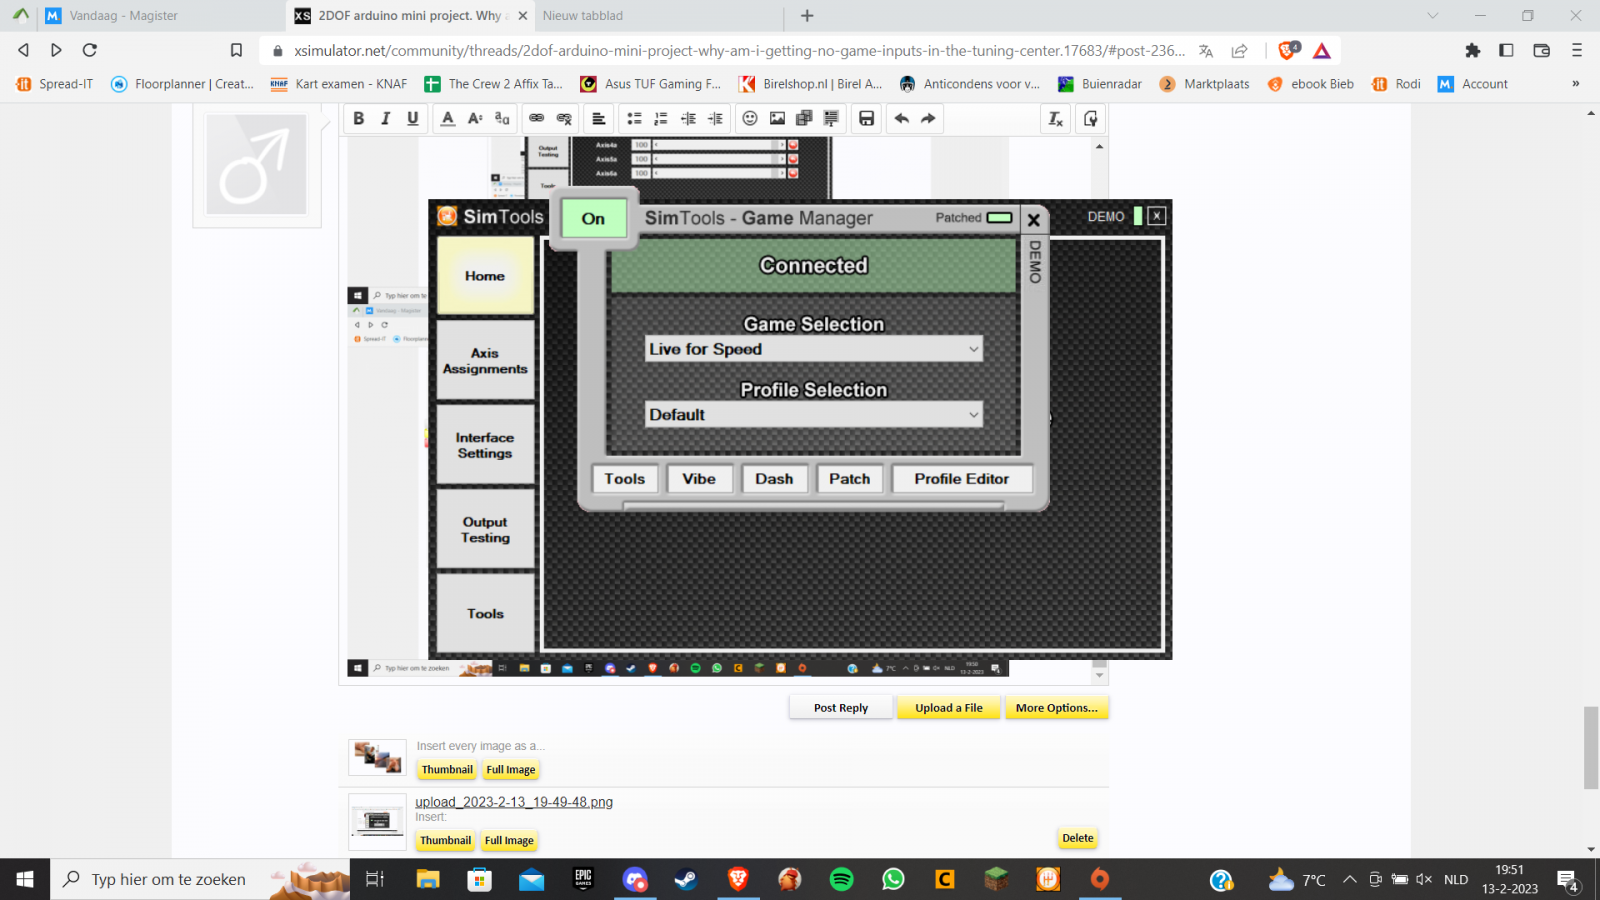Insert every image as Full Image

tap(511, 770)
